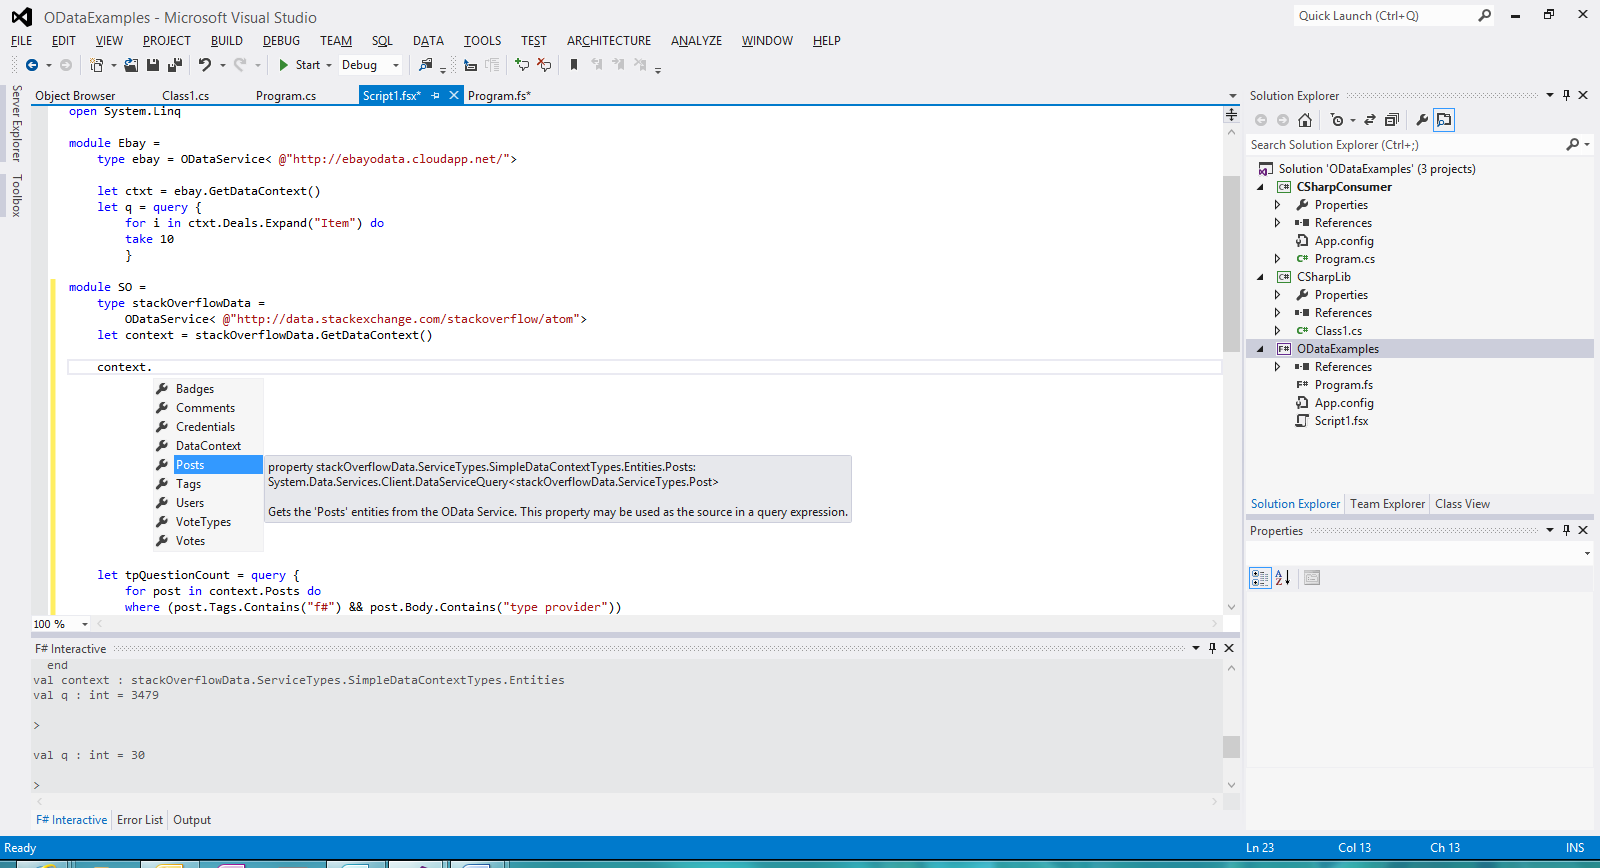The width and height of the screenshot is (1600, 868).
Task: Collapse the CSharpLib project node
Action: pos(1260,277)
